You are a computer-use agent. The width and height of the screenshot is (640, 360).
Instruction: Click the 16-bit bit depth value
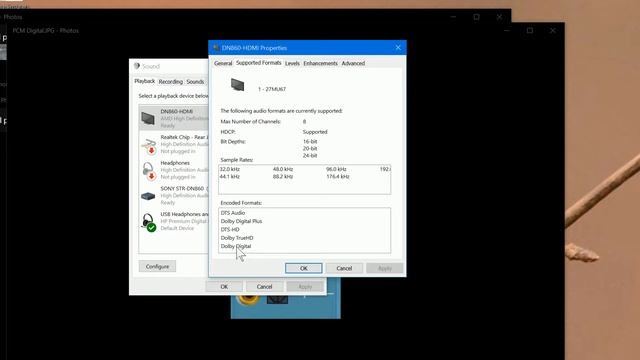(310, 141)
